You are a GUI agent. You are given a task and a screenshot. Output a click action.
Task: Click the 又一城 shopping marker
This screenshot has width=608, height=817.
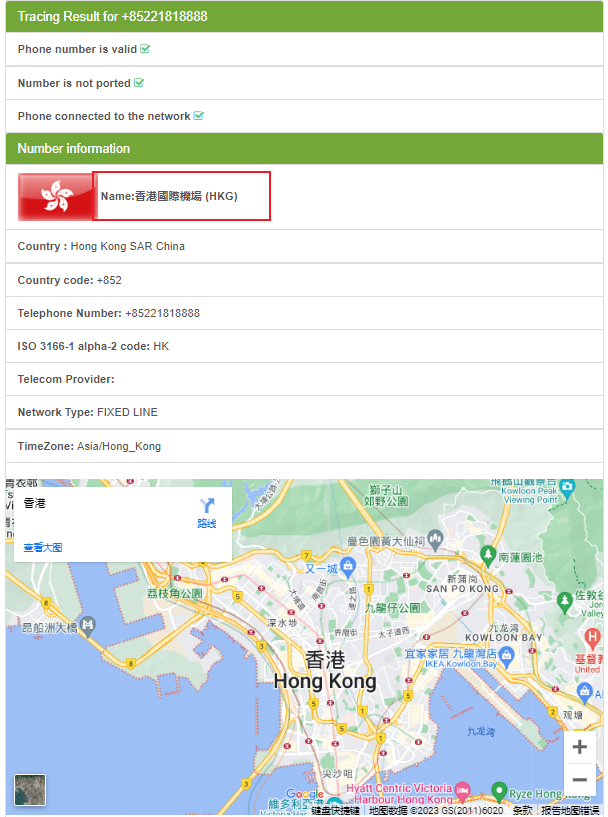[347, 567]
